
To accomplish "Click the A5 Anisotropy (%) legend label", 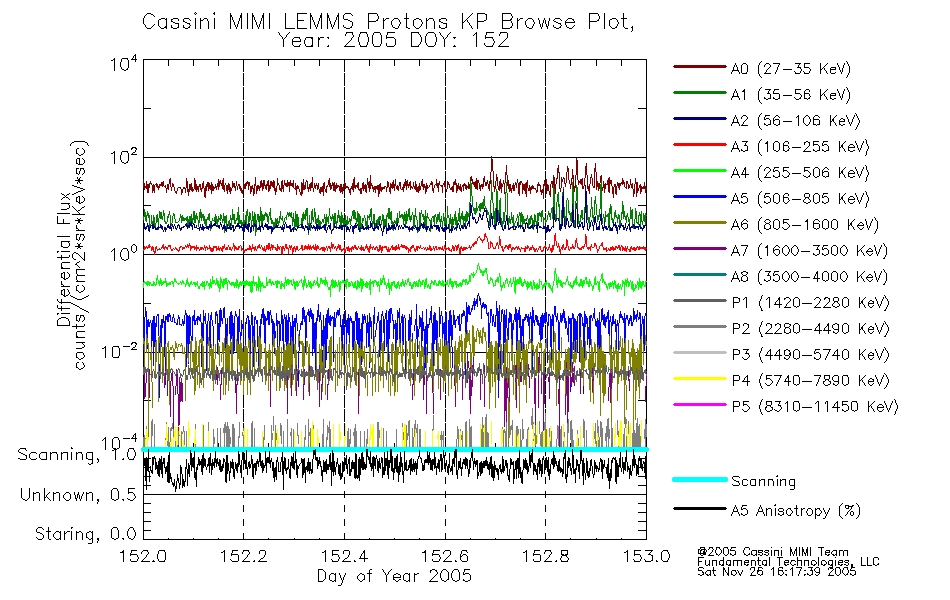I will point(796,511).
